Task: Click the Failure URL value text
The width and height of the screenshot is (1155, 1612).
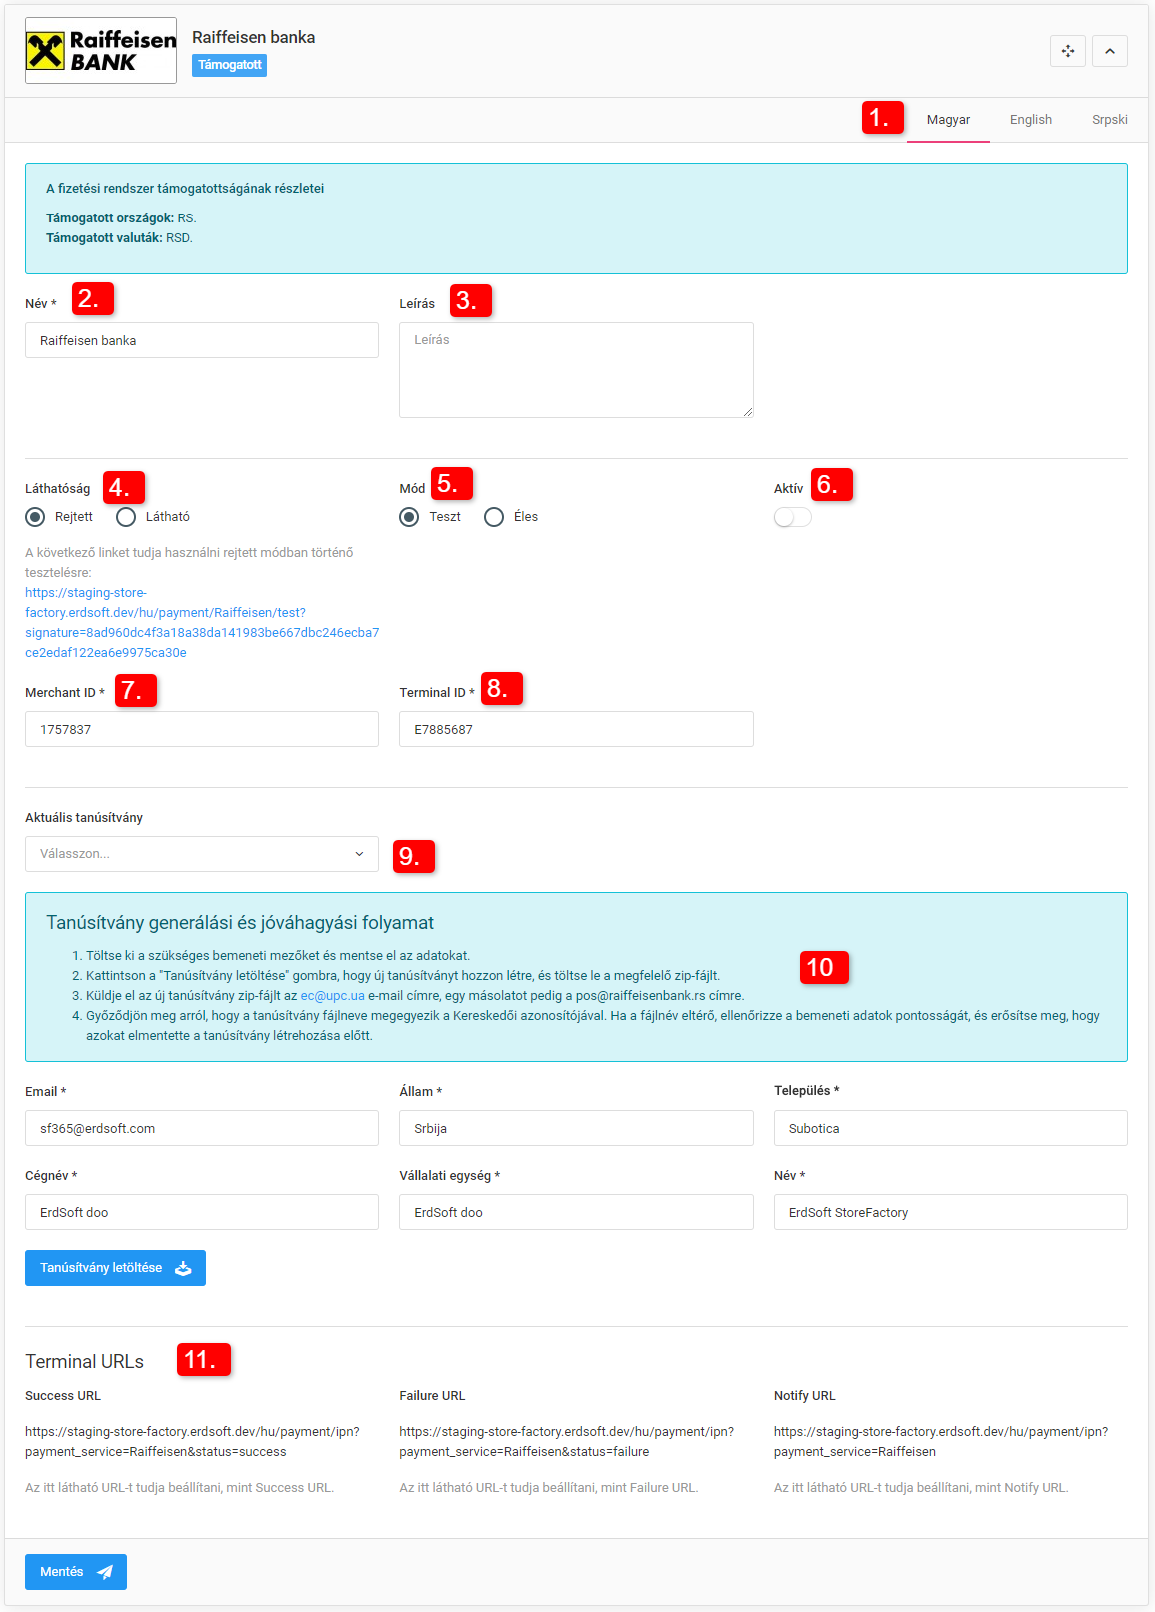Action: point(567,1442)
